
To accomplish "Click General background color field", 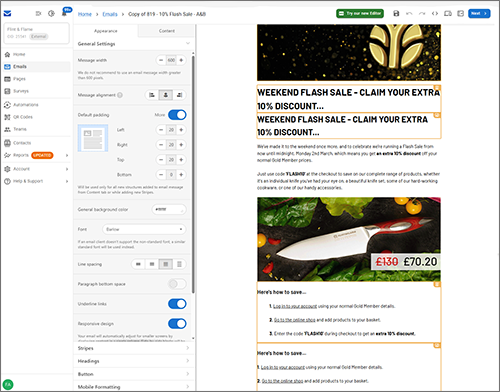I will pyautogui.click(x=169, y=209).
